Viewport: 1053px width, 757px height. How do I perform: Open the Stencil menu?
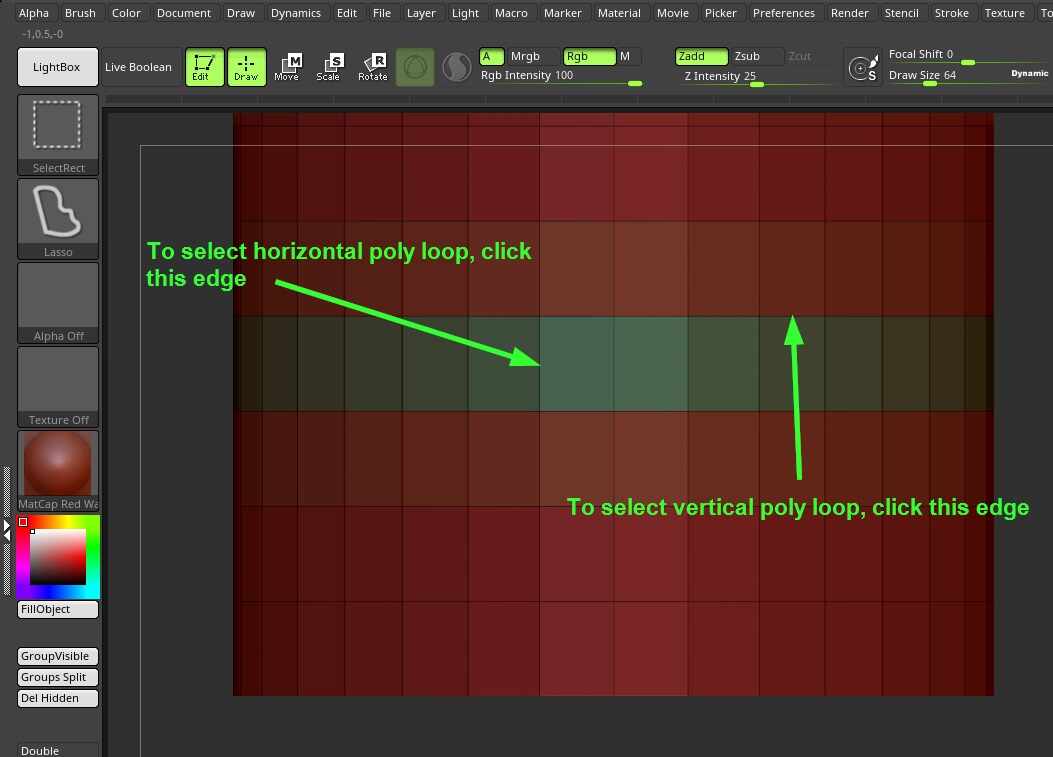point(901,13)
